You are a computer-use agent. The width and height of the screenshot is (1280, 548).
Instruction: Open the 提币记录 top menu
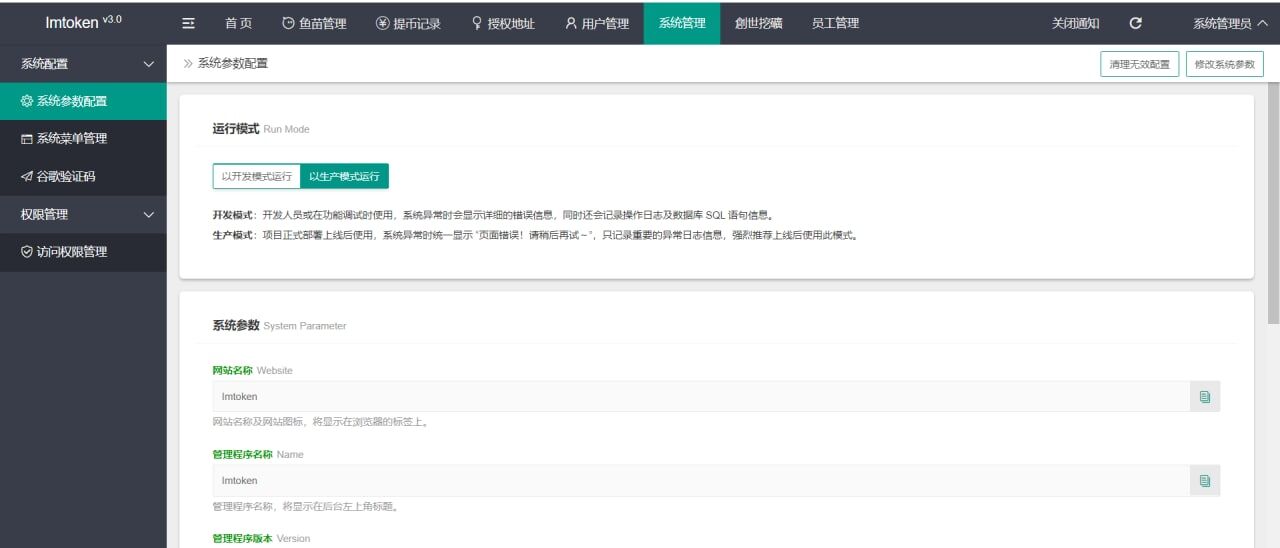[408, 23]
